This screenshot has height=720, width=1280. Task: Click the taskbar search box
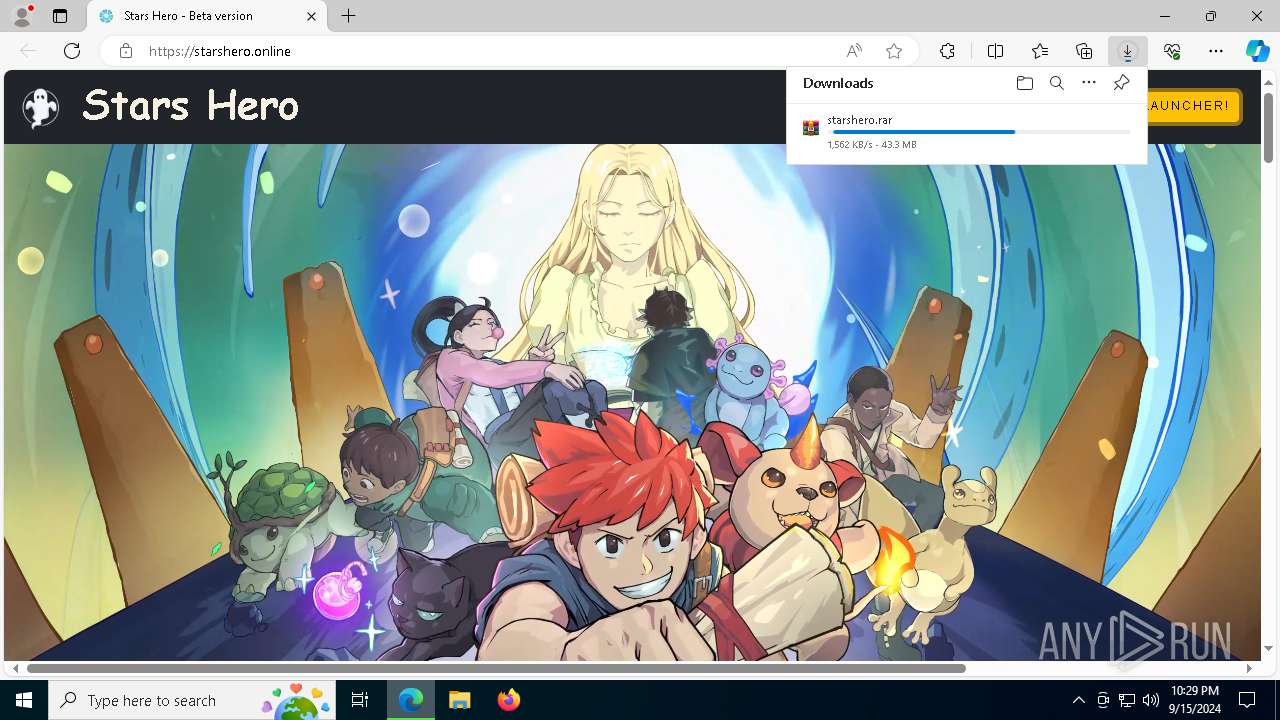193,700
